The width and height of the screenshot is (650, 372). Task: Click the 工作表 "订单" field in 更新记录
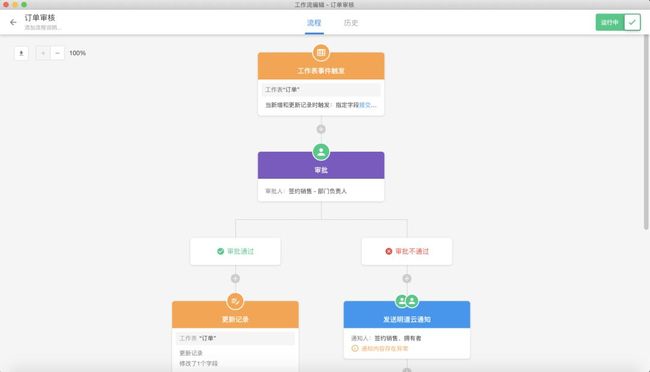point(235,338)
